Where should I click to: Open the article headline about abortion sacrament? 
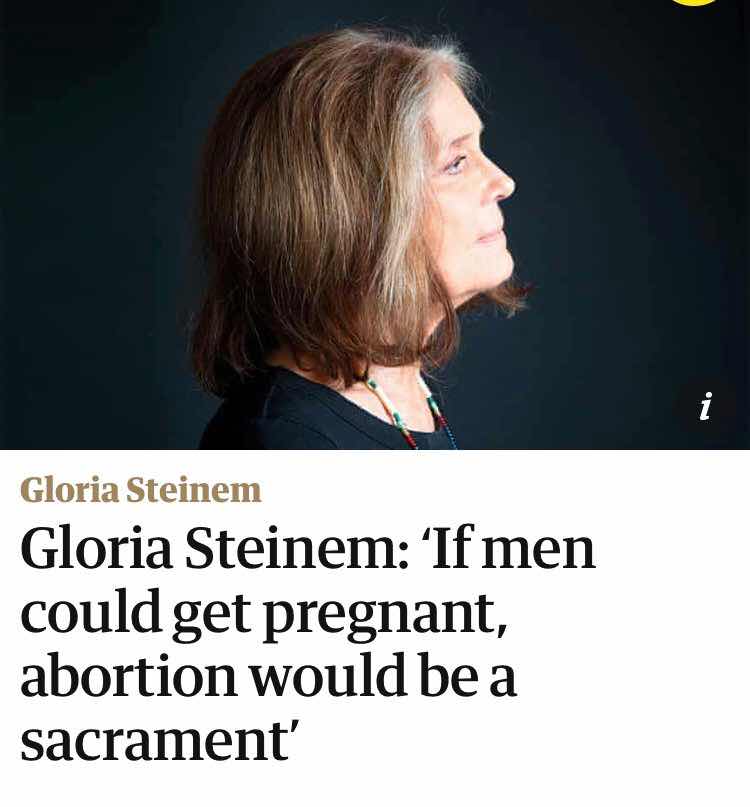tap(308, 644)
